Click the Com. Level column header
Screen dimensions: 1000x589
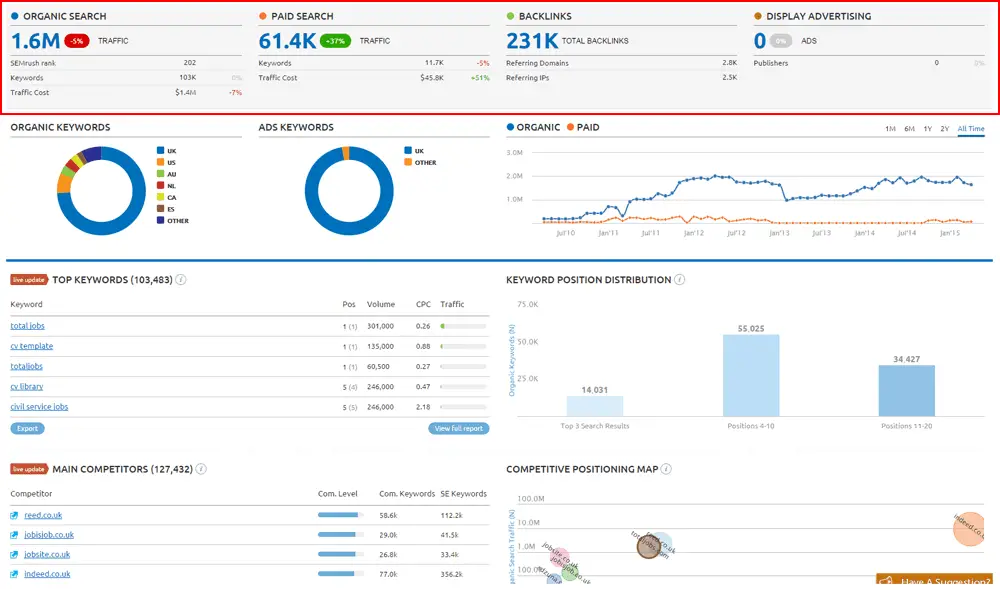coord(338,494)
